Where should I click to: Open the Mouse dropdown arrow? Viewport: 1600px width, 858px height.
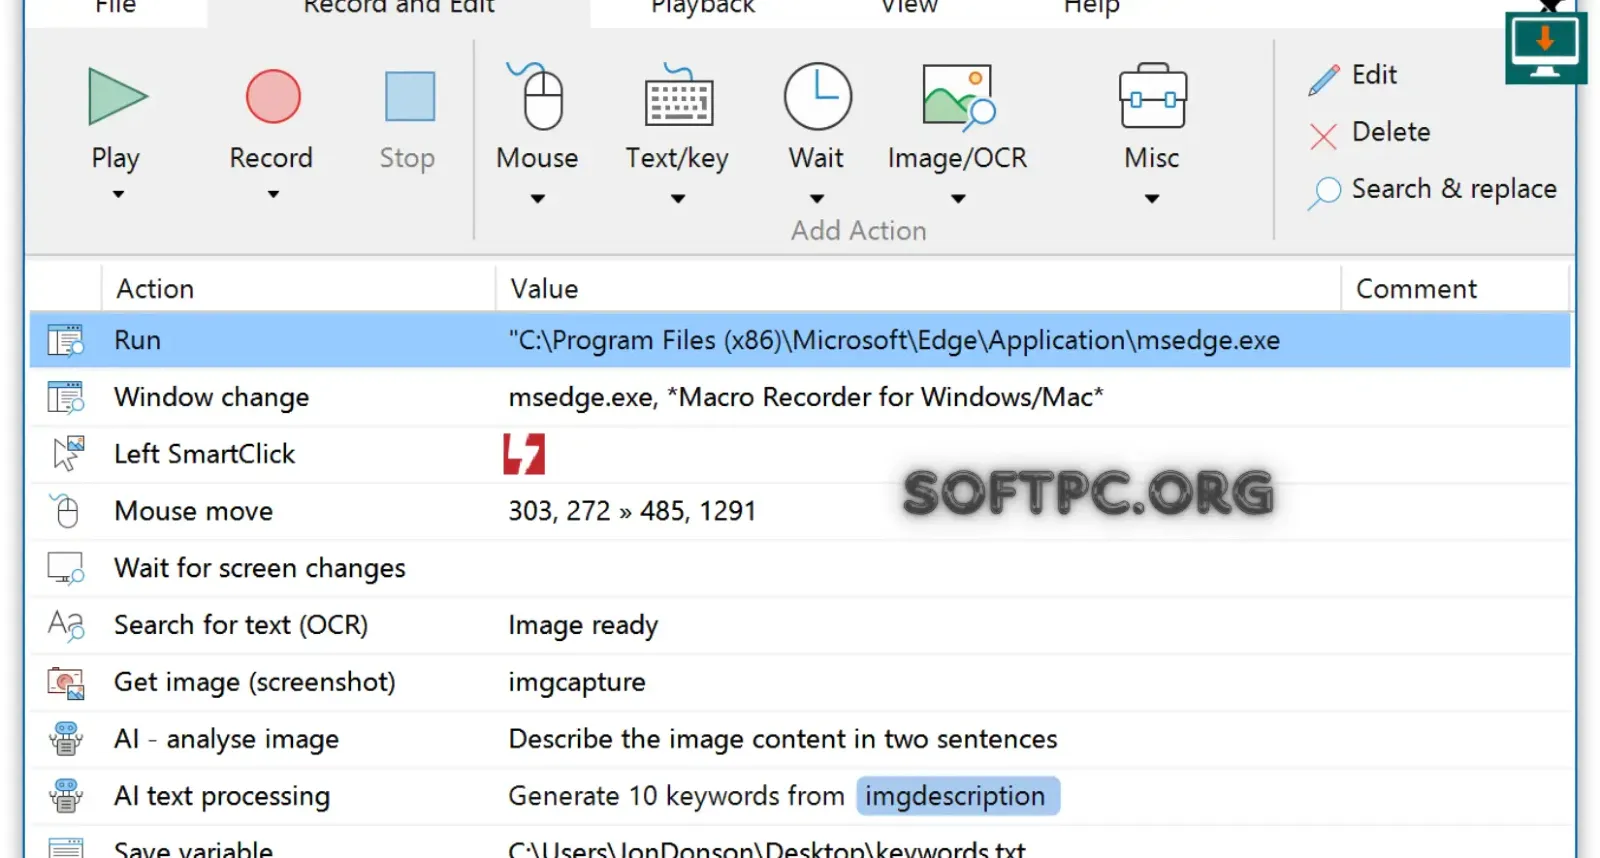point(538,199)
